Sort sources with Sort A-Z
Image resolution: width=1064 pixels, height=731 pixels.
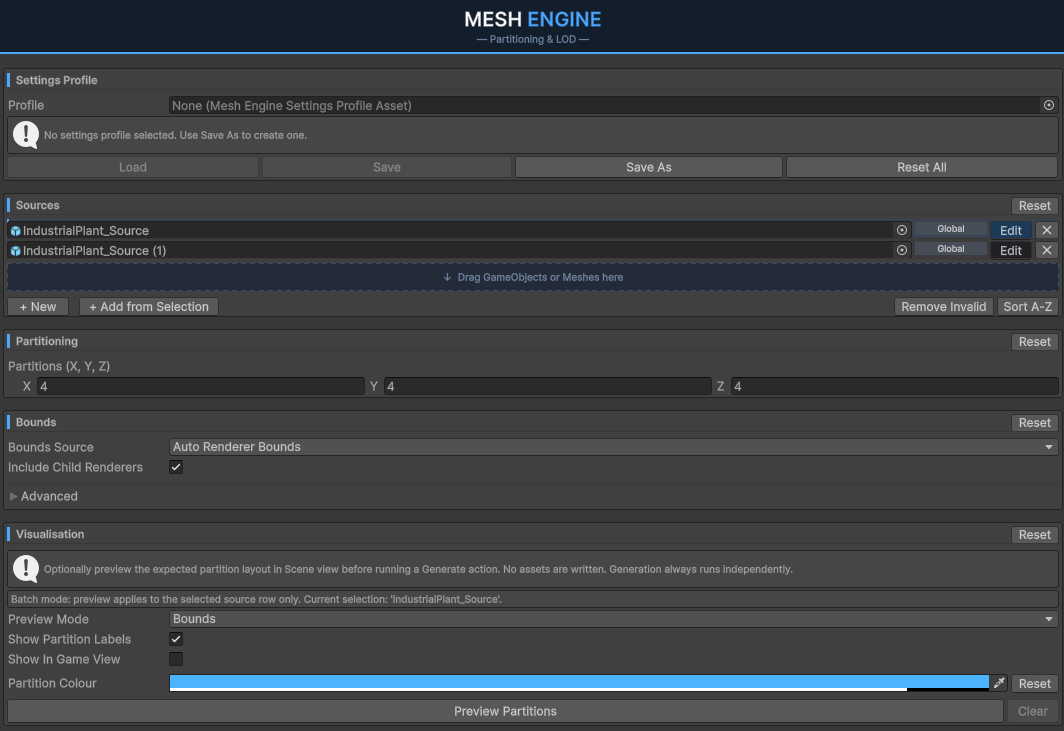[x=1027, y=306]
